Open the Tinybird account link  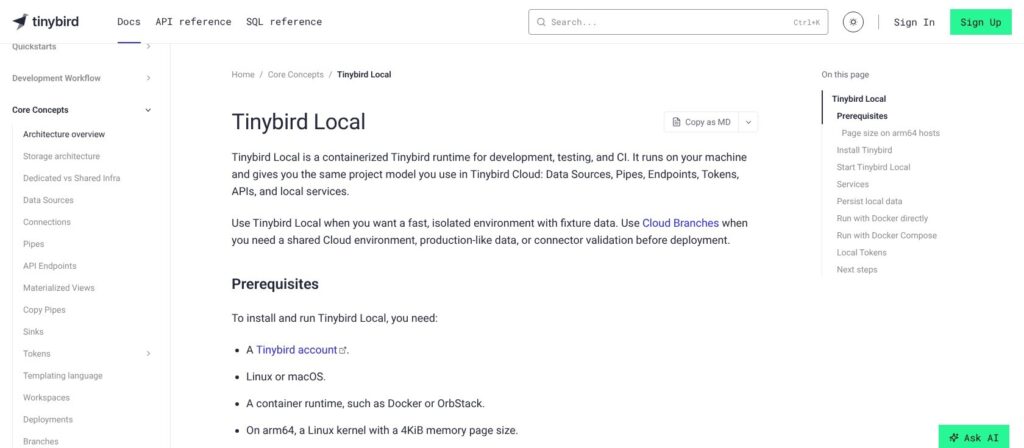pyautogui.click(x=296, y=350)
